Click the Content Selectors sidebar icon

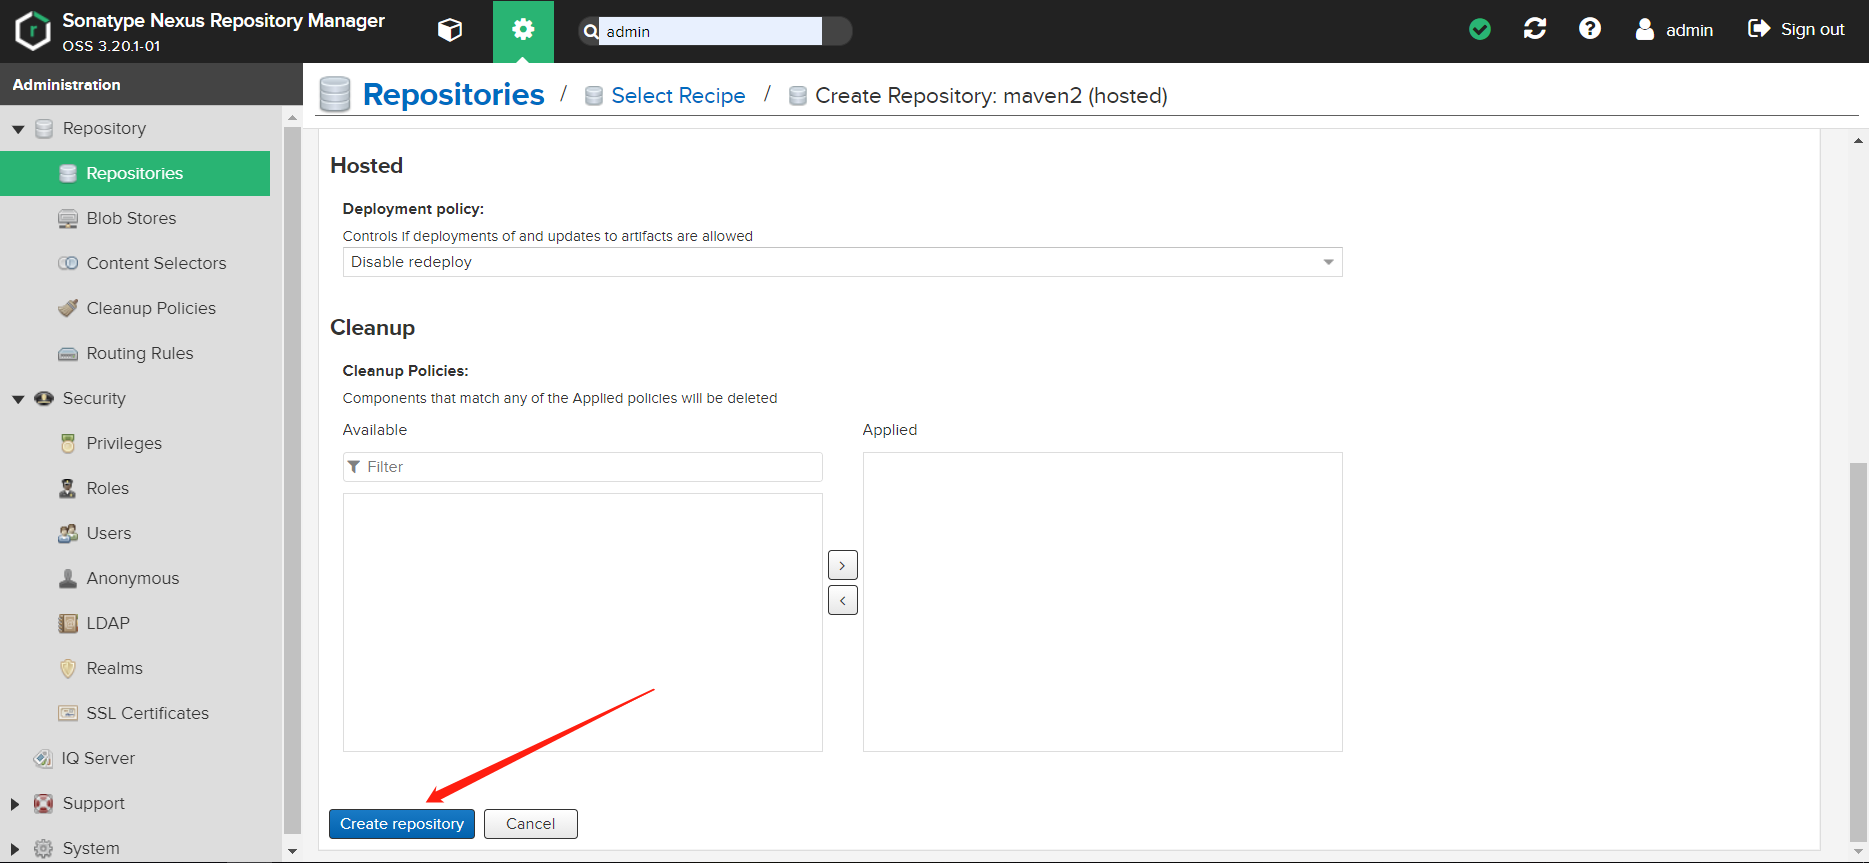coord(68,264)
